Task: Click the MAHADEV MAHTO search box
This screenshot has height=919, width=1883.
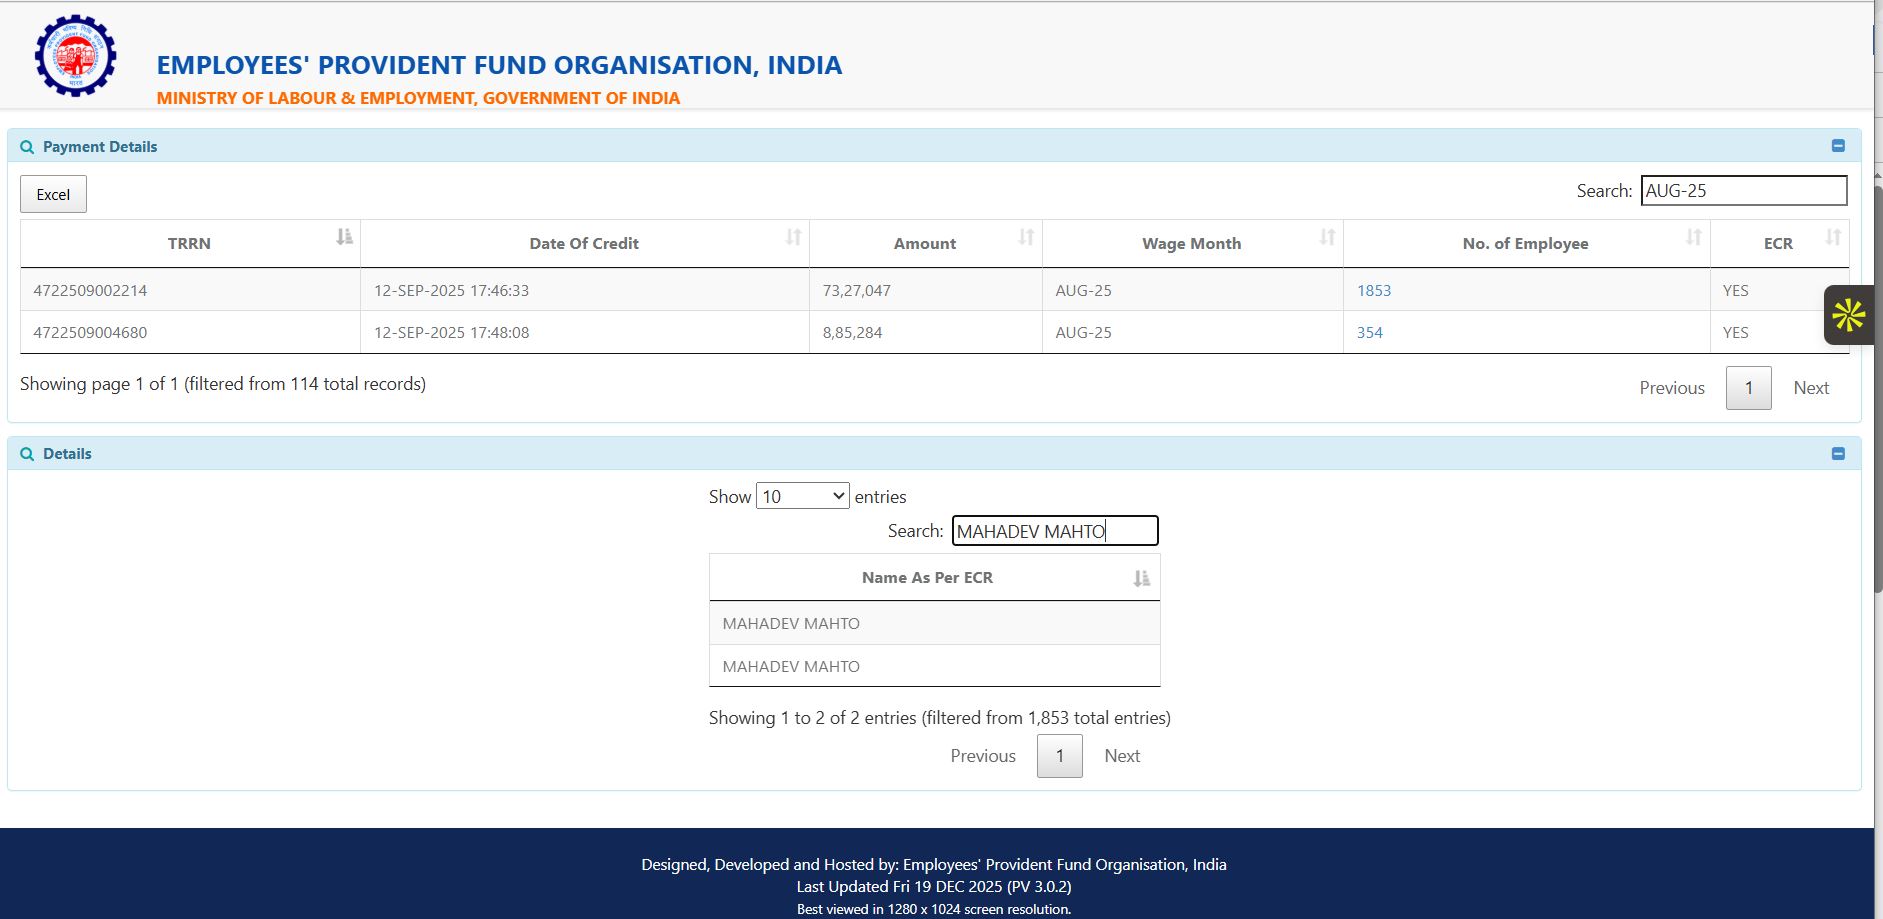Action: click(1054, 531)
